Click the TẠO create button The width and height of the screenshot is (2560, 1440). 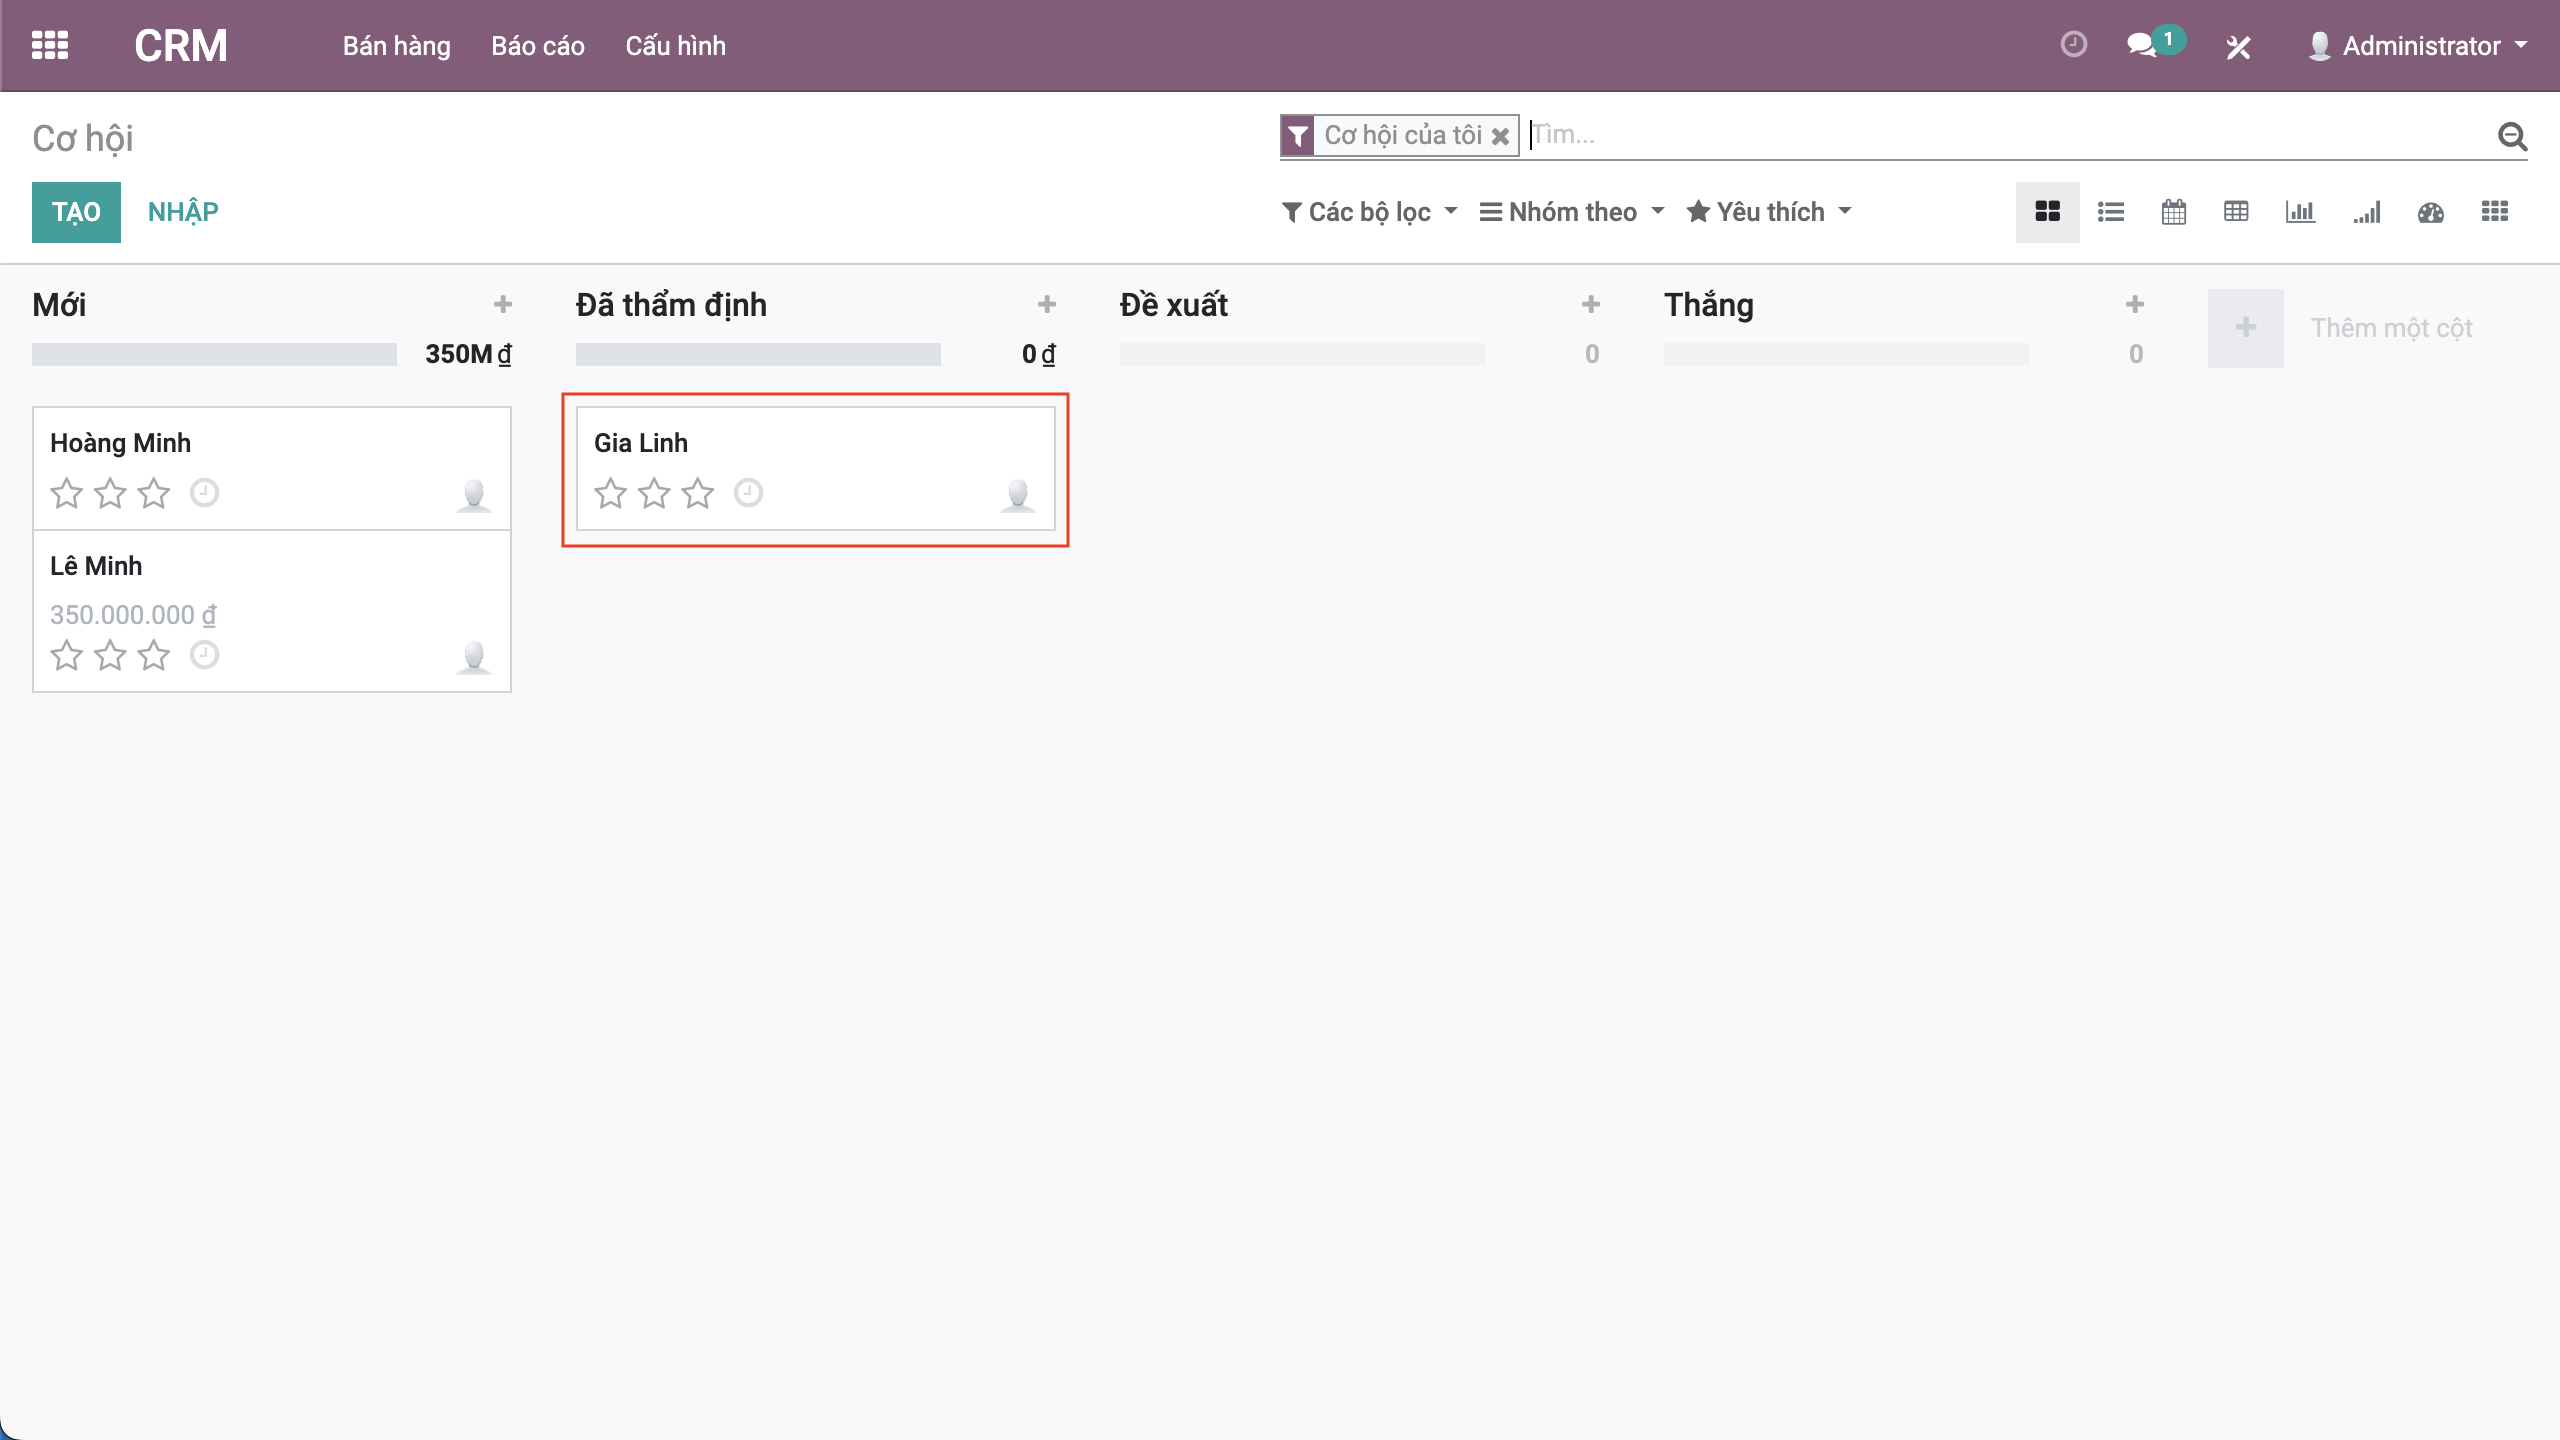(x=76, y=212)
